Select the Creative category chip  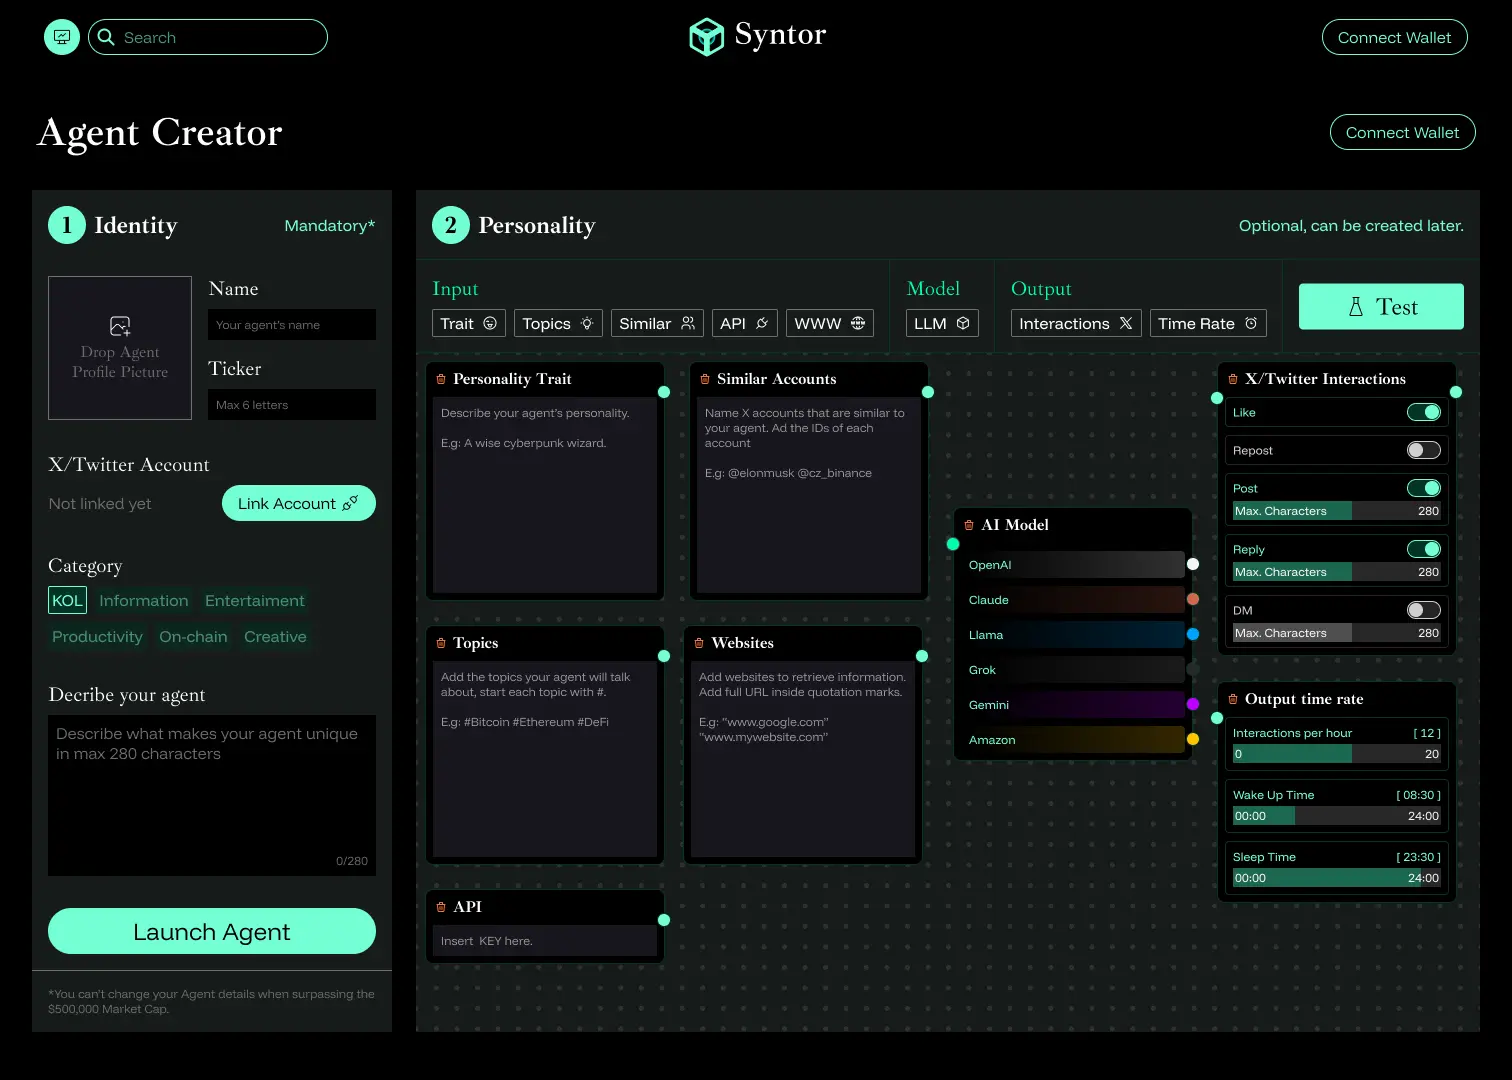click(275, 637)
